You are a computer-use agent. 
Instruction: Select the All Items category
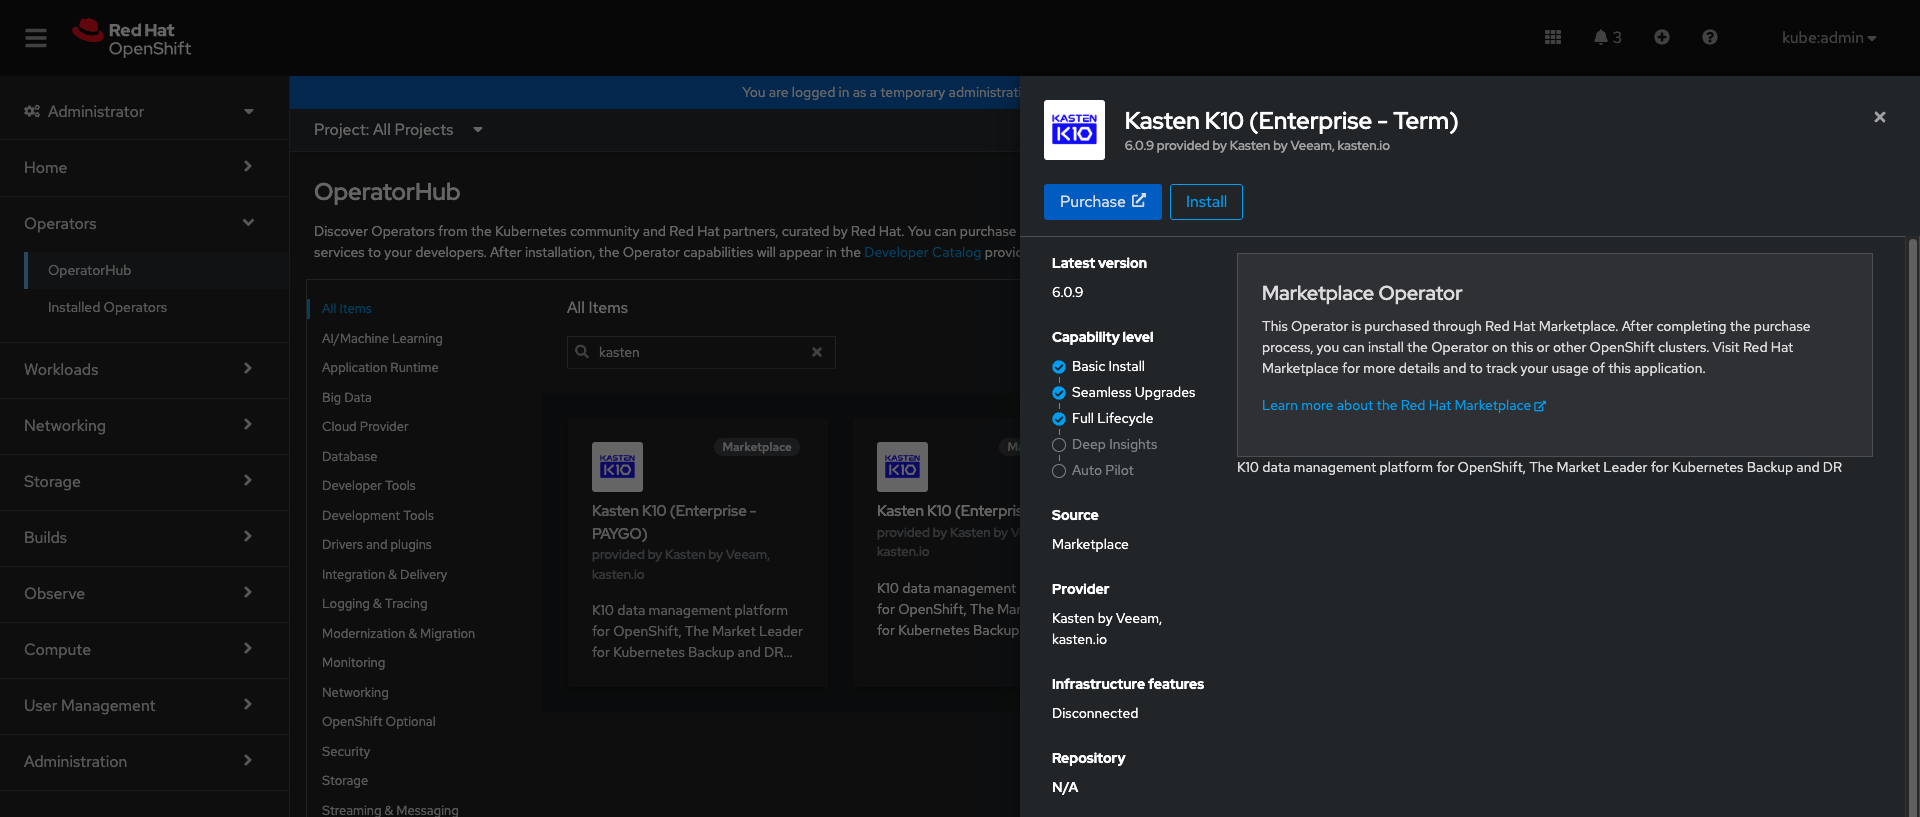coord(347,309)
